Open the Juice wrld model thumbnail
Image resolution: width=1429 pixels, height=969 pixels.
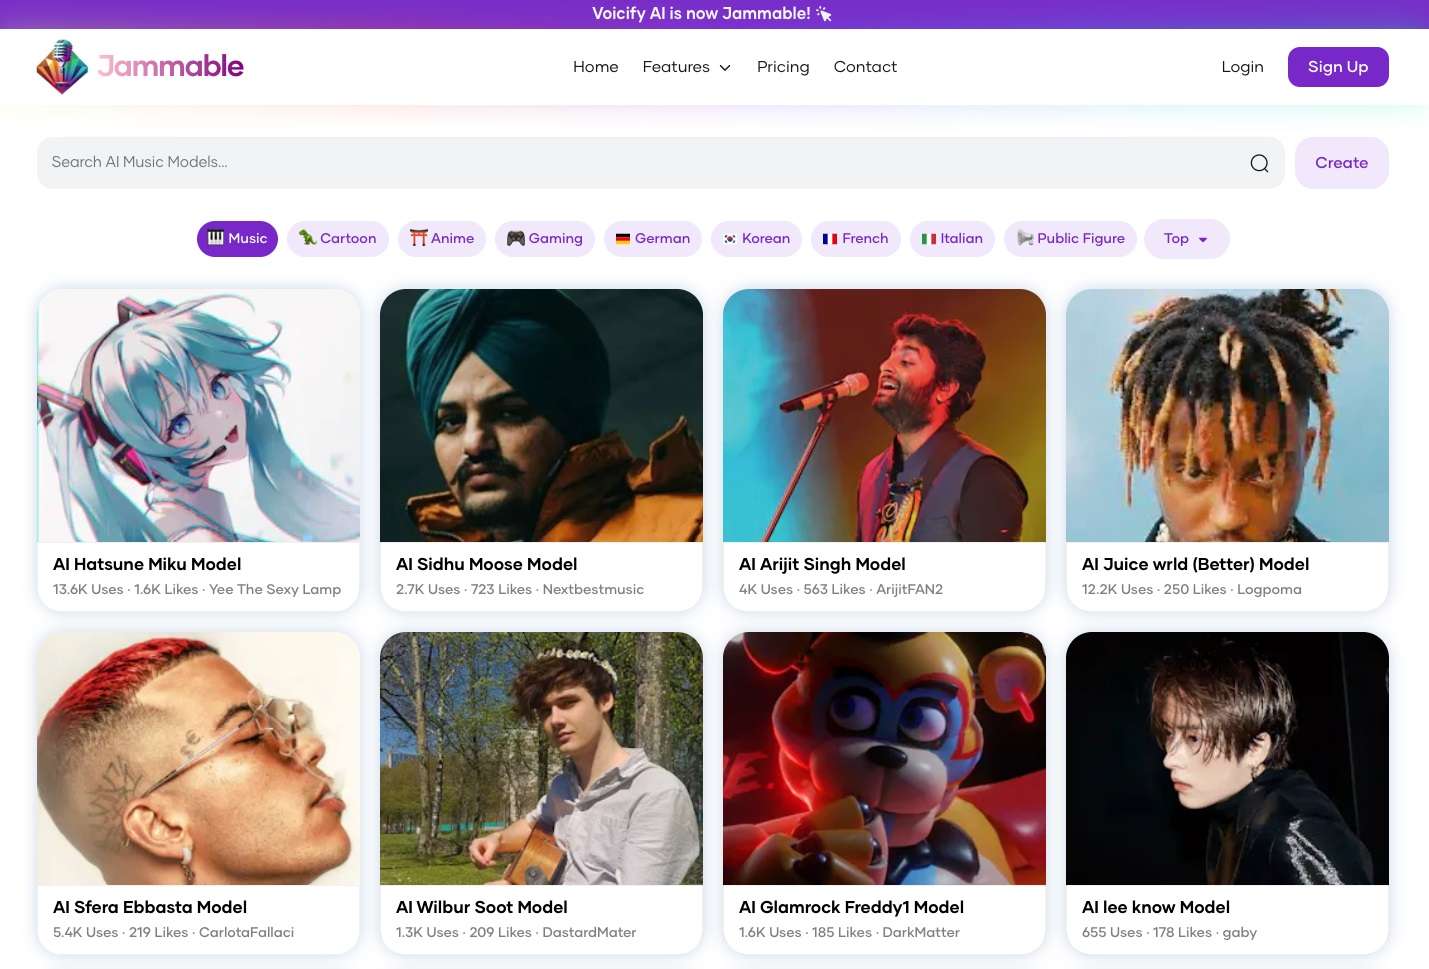(x=1227, y=416)
